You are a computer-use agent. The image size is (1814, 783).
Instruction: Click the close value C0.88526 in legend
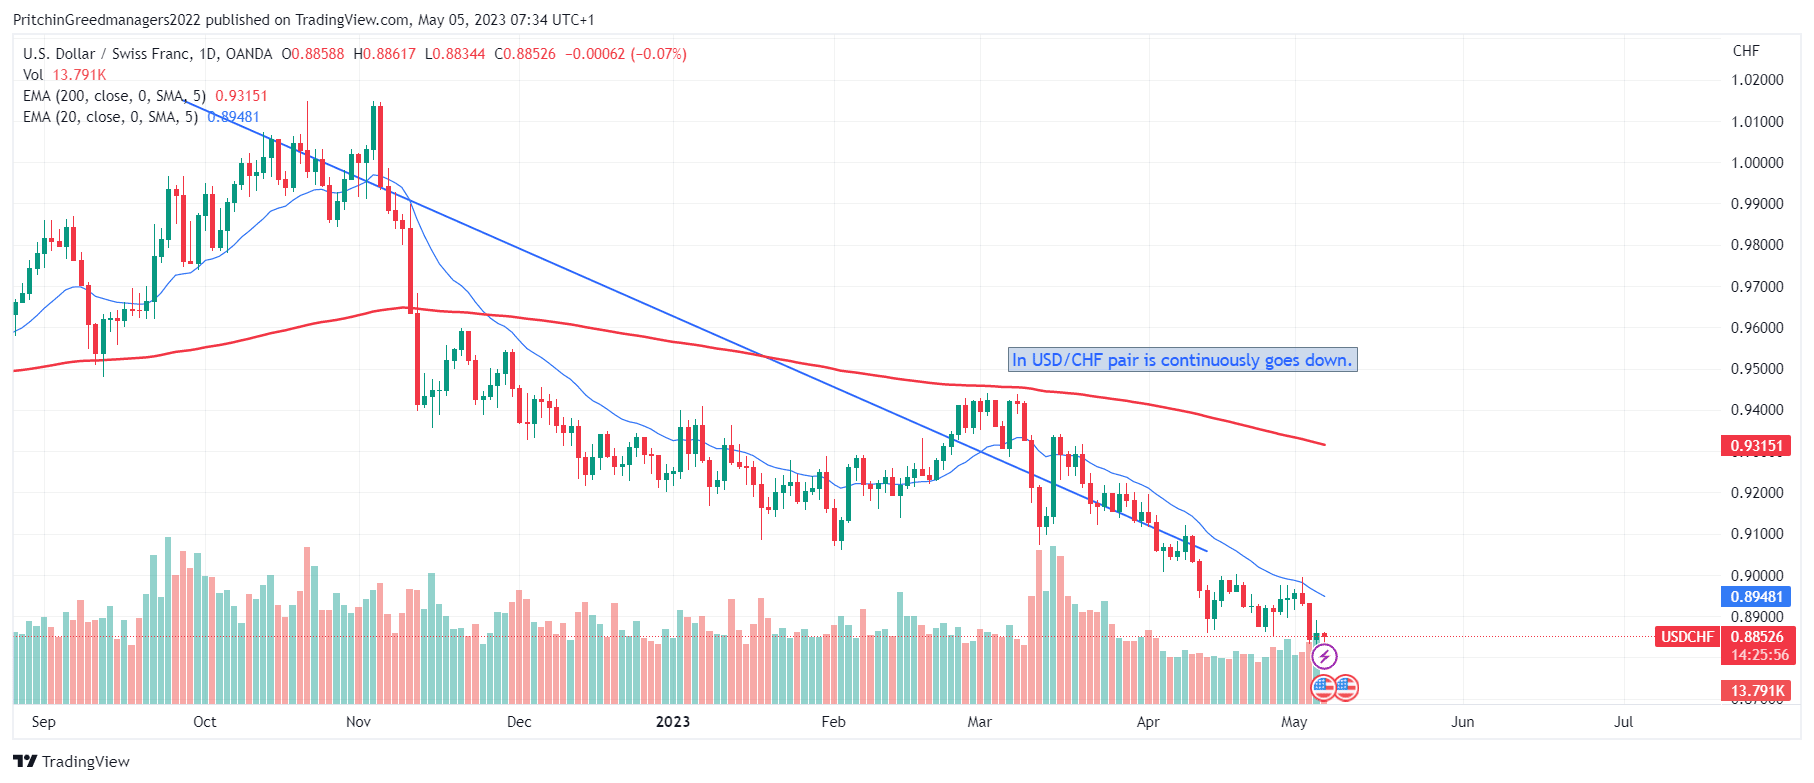[525, 54]
